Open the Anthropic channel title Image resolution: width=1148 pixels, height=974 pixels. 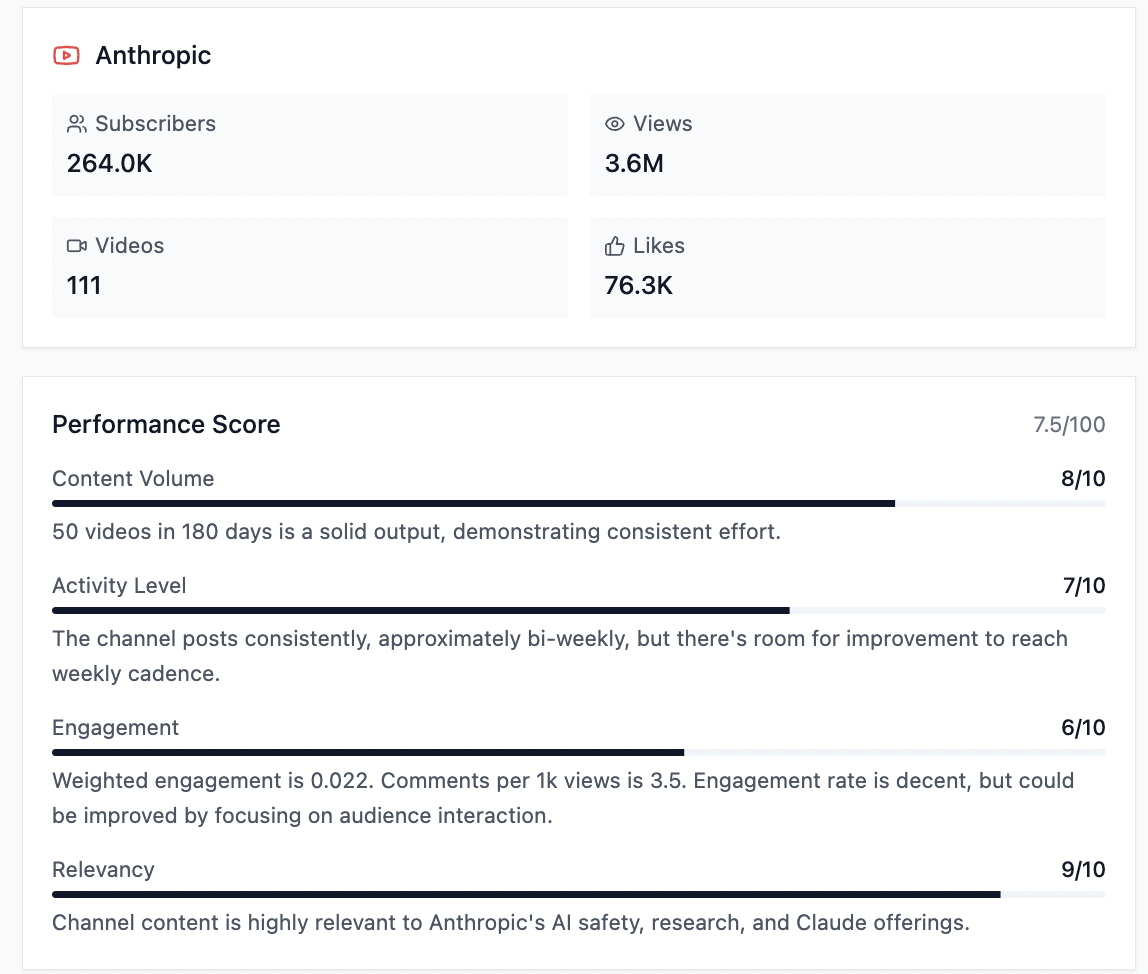pyautogui.click(x=153, y=56)
